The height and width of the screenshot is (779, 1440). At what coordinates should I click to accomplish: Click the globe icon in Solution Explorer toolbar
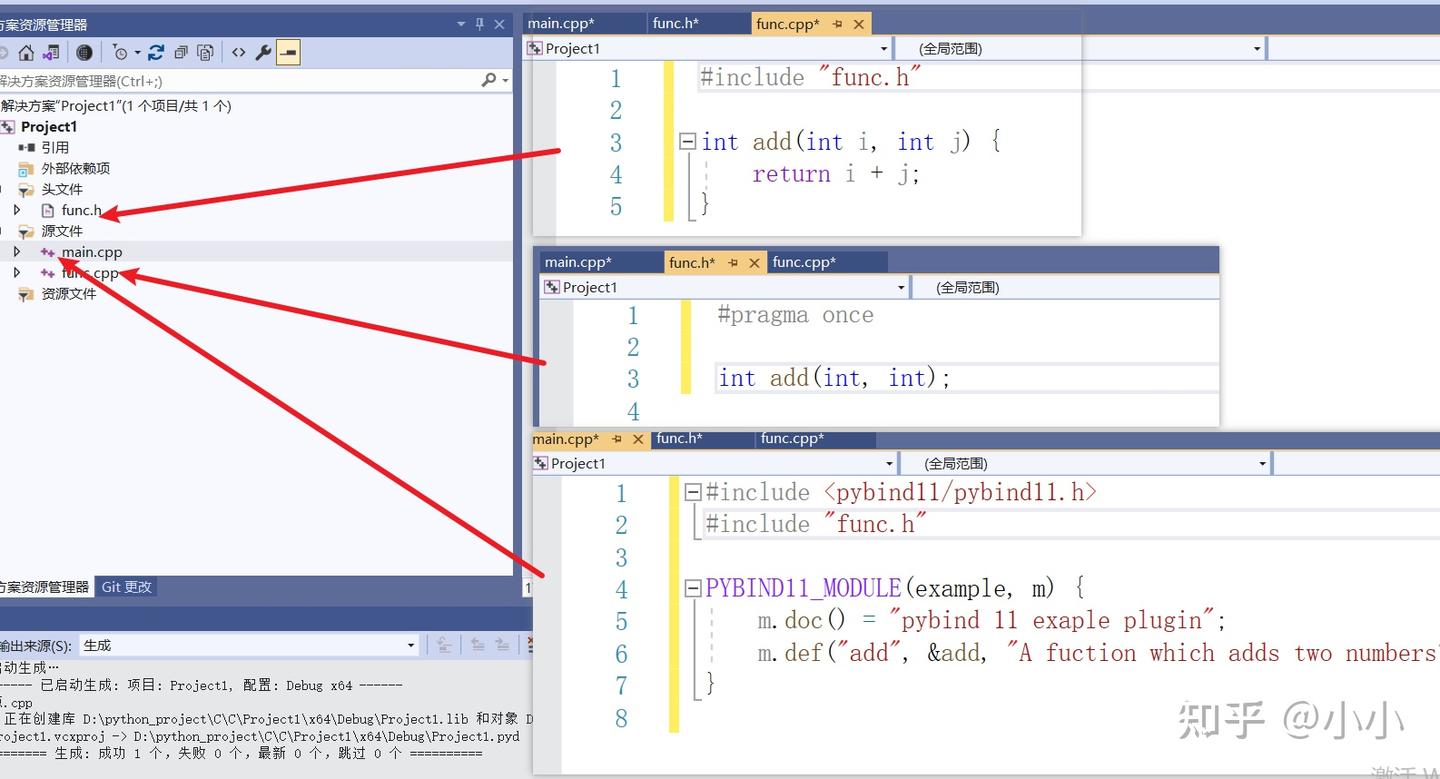pyautogui.click(x=84, y=53)
